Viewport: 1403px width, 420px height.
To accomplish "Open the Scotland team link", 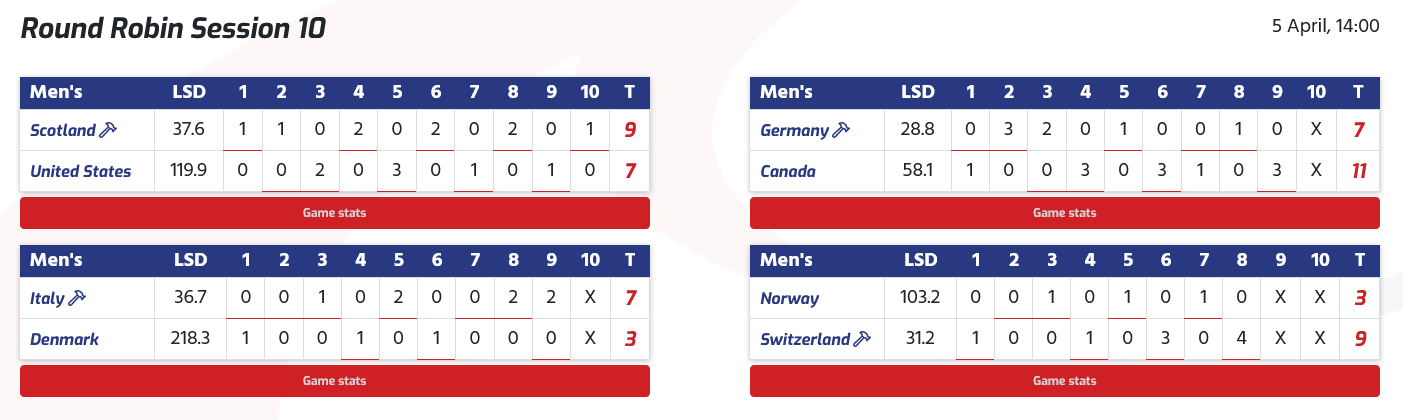I will click(63, 130).
